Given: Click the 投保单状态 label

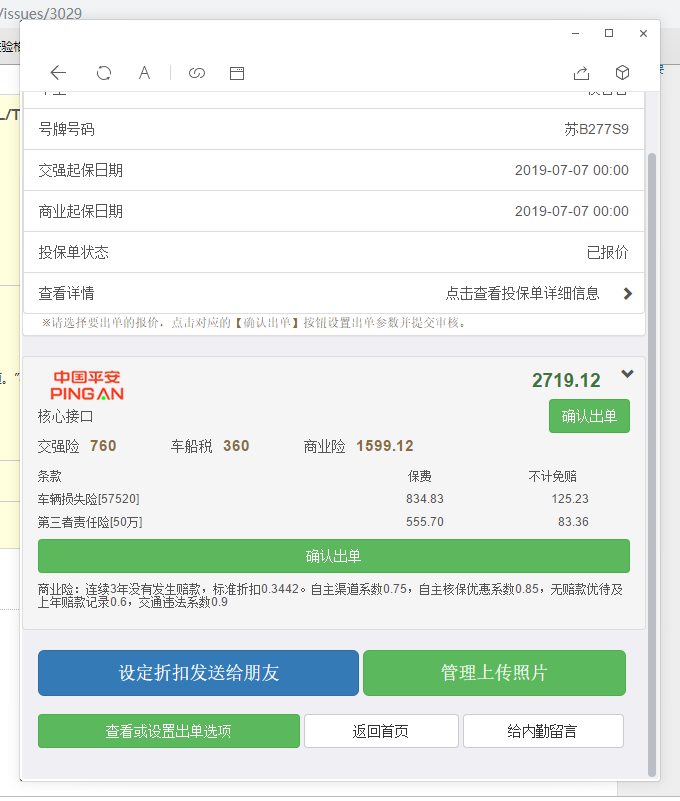Looking at the screenshot, I should point(74,252).
